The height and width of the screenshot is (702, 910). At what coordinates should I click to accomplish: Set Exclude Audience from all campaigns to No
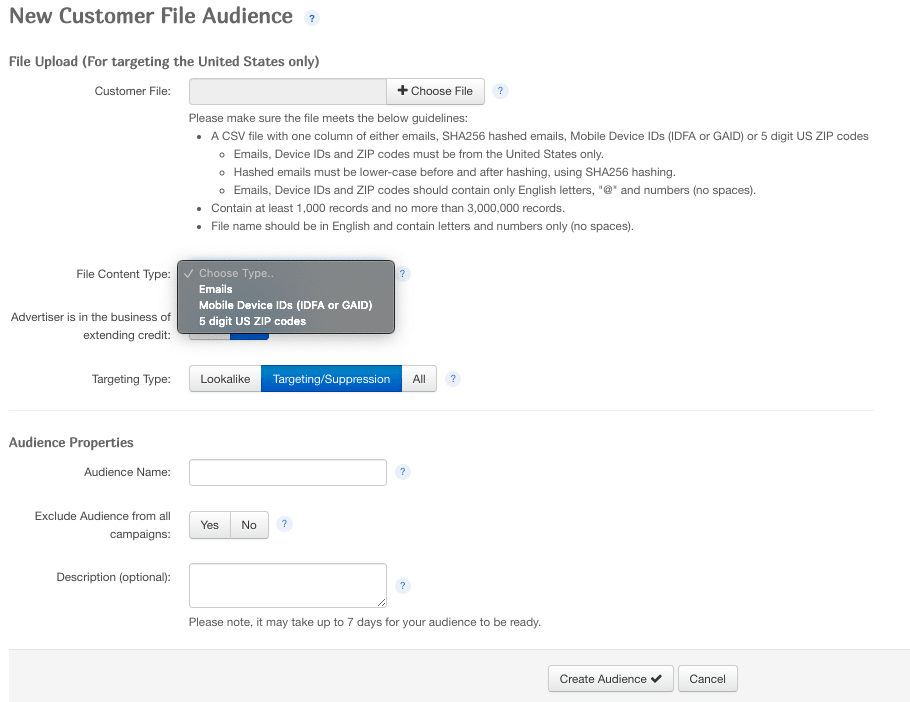click(x=249, y=525)
